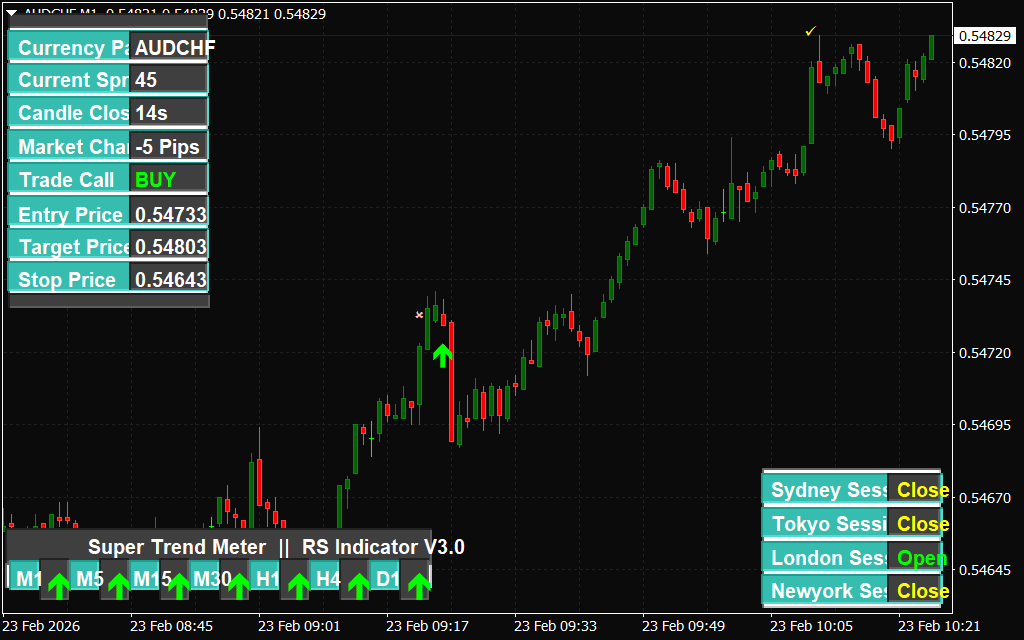Click the Sydney Session Close status

coord(917,490)
